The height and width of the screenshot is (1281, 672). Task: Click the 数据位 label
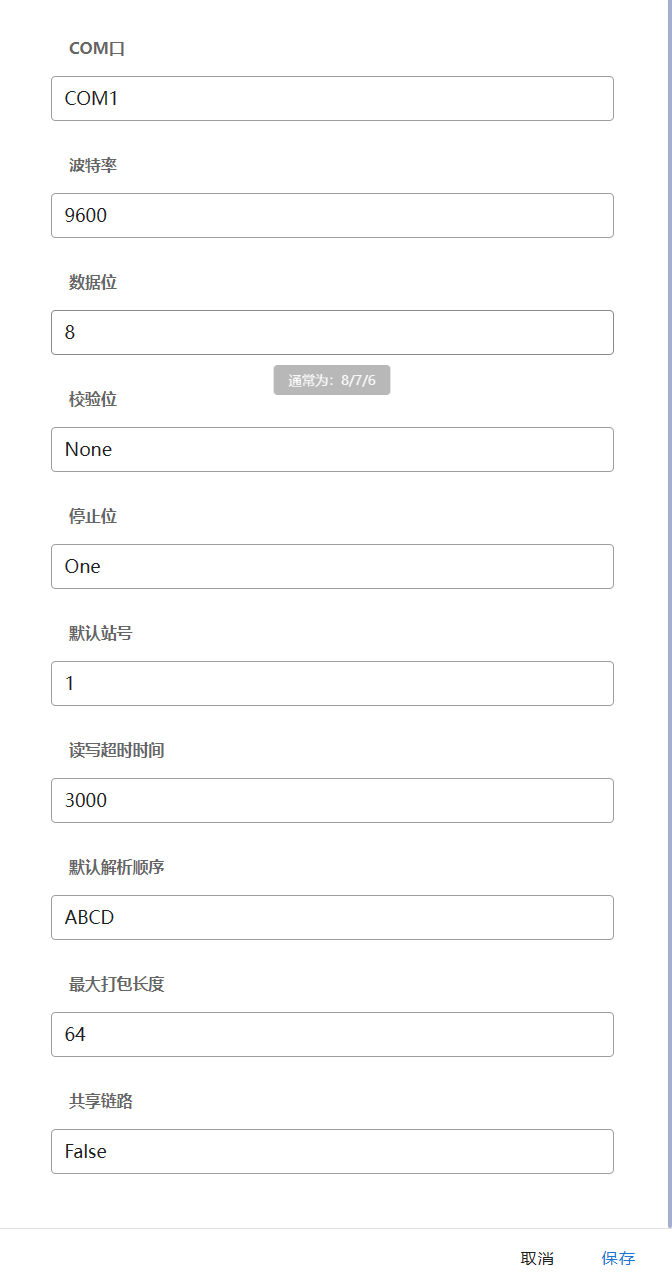pyautogui.click(x=93, y=282)
